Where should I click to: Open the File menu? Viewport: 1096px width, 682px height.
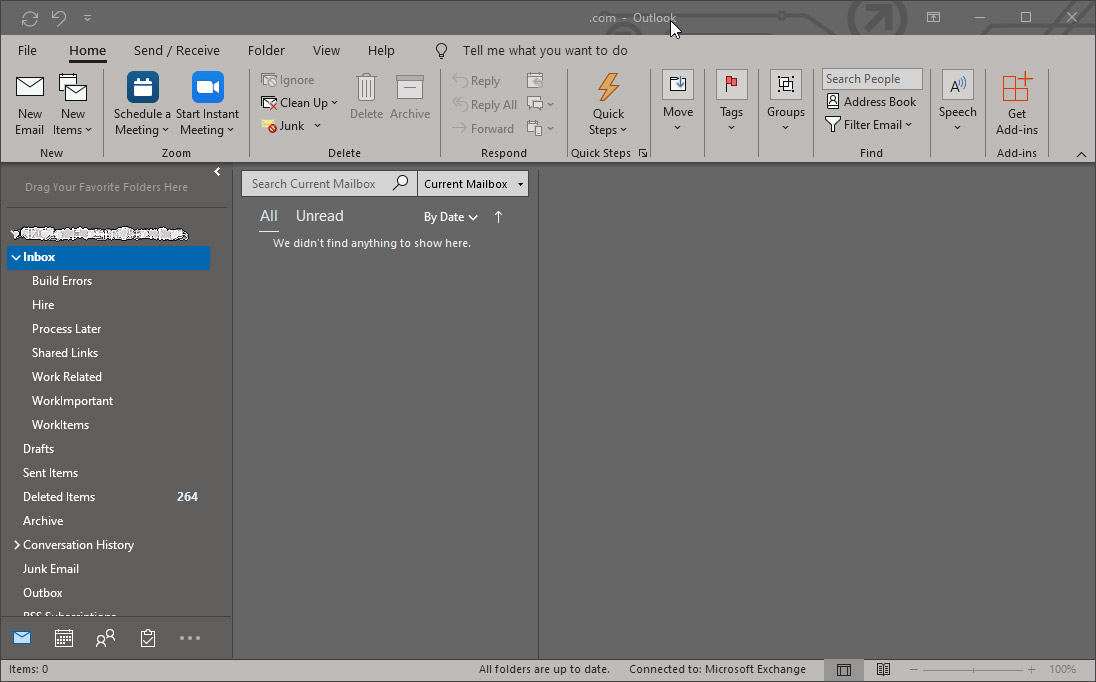27,50
